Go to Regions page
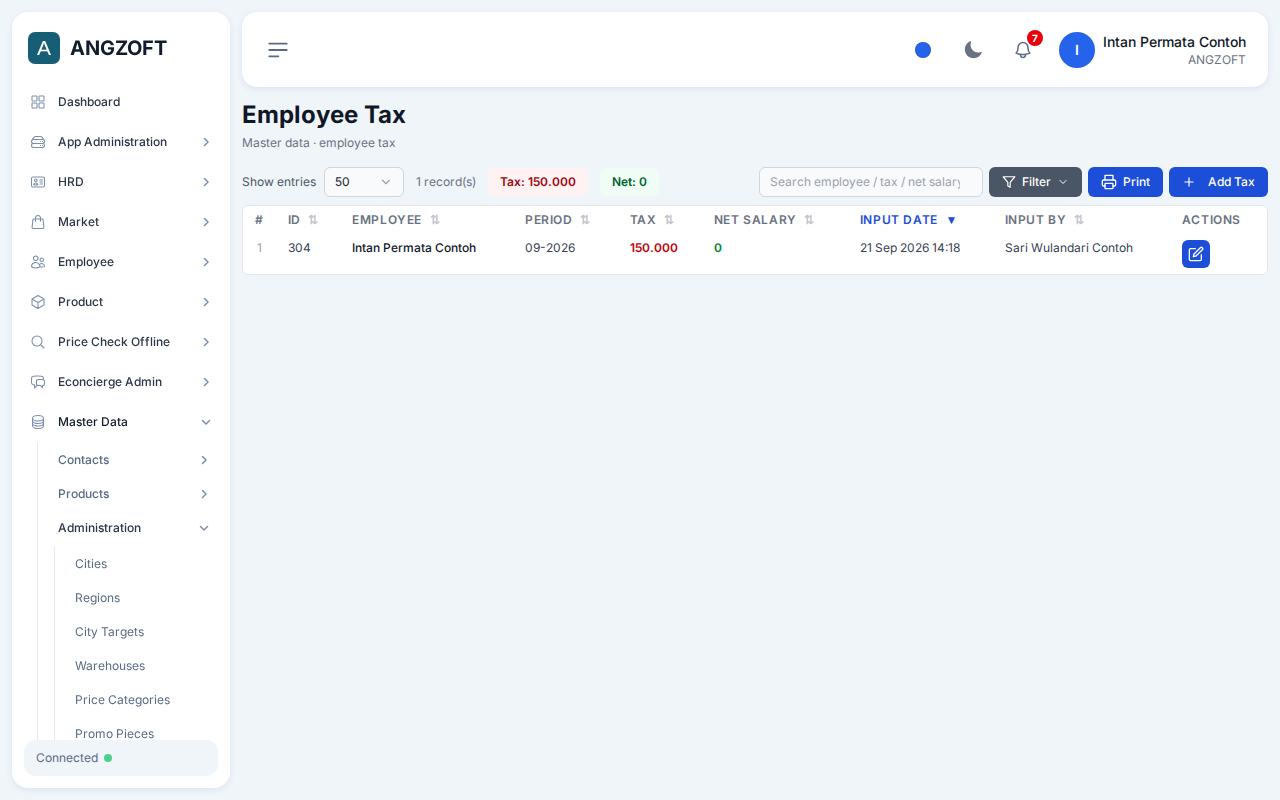Image resolution: width=1280 pixels, height=800 pixels. tap(97, 598)
